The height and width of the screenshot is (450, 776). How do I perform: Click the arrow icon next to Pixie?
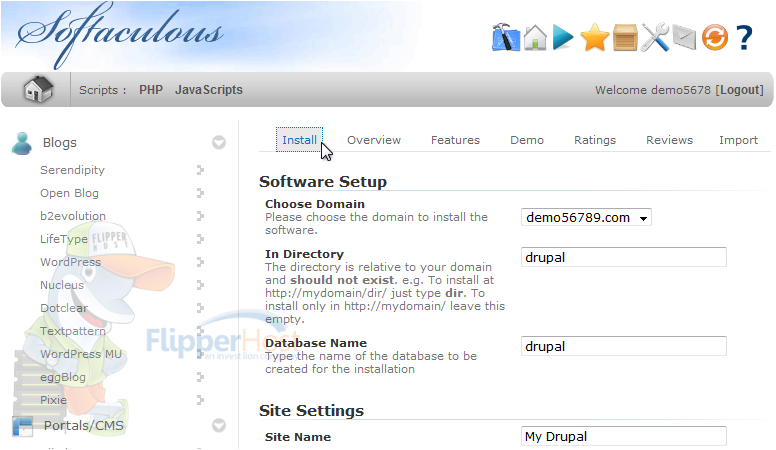click(200, 400)
